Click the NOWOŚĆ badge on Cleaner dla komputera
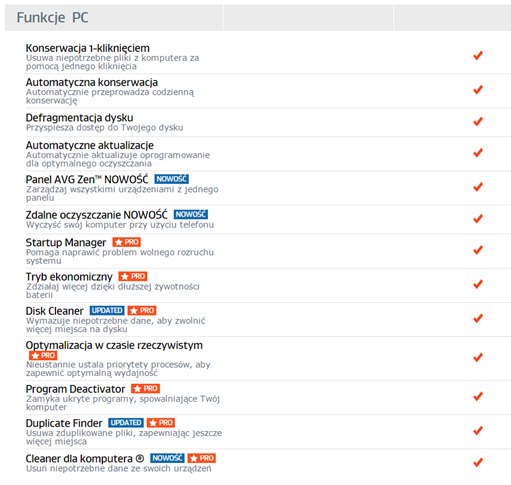Viewport: 511px width, 485px height. tap(167, 458)
